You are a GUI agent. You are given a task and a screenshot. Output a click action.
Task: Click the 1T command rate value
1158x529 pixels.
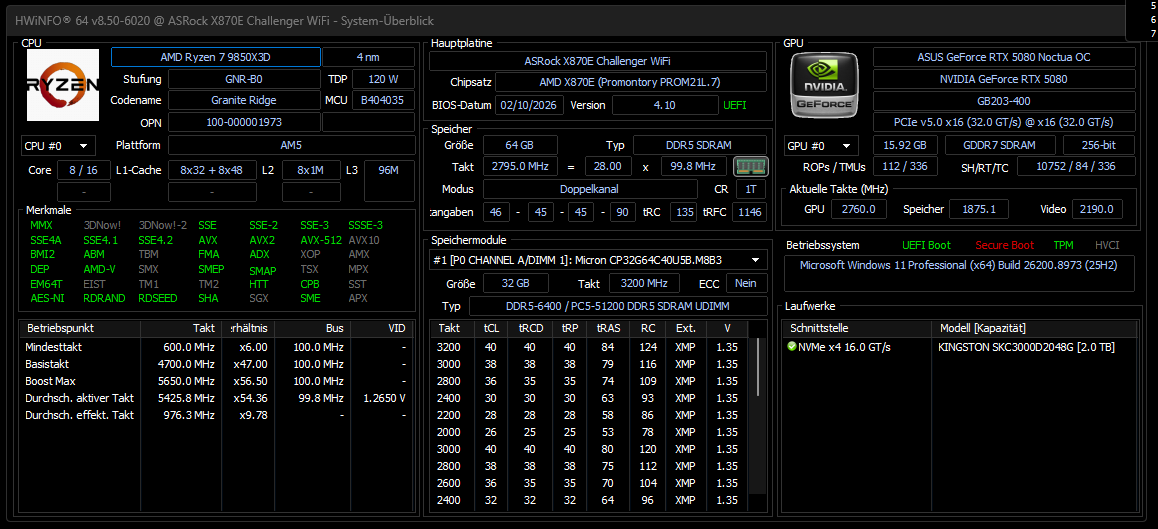(x=751, y=189)
